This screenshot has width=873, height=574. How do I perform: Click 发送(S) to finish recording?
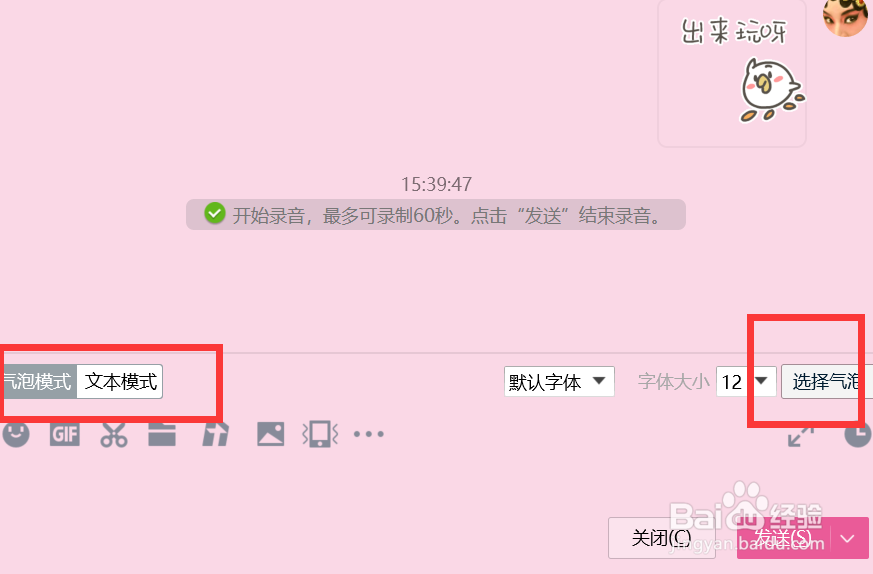coord(784,538)
